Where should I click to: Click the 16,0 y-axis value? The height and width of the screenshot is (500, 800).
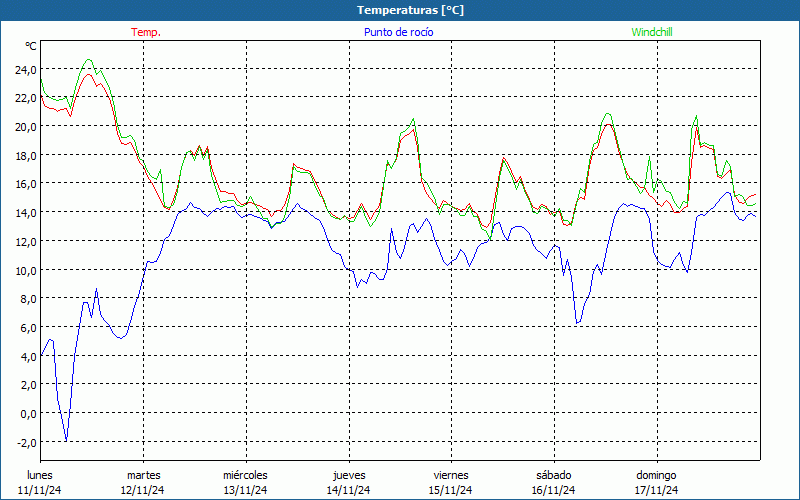26,184
